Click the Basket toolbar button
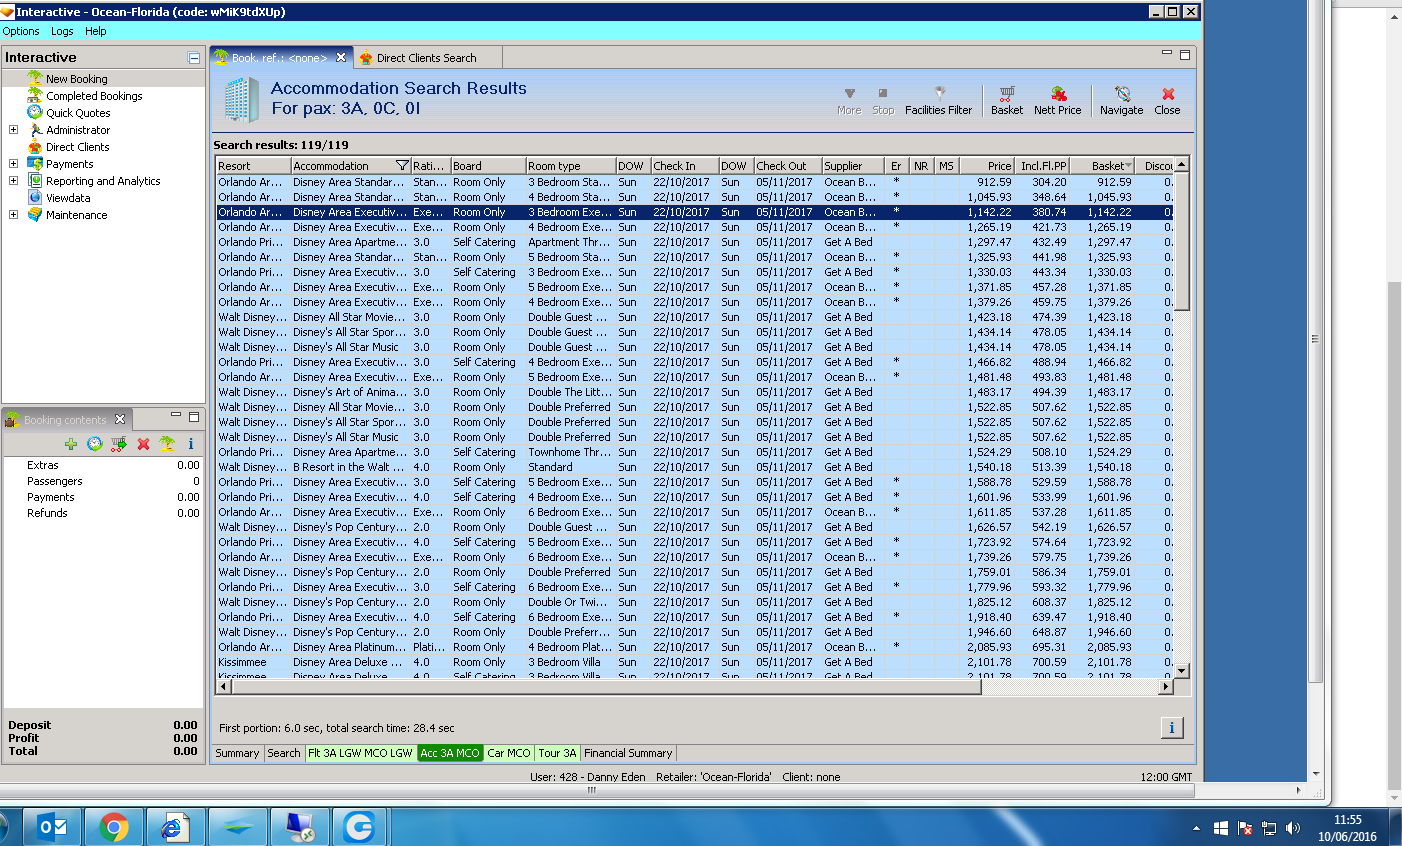 [x=1007, y=101]
